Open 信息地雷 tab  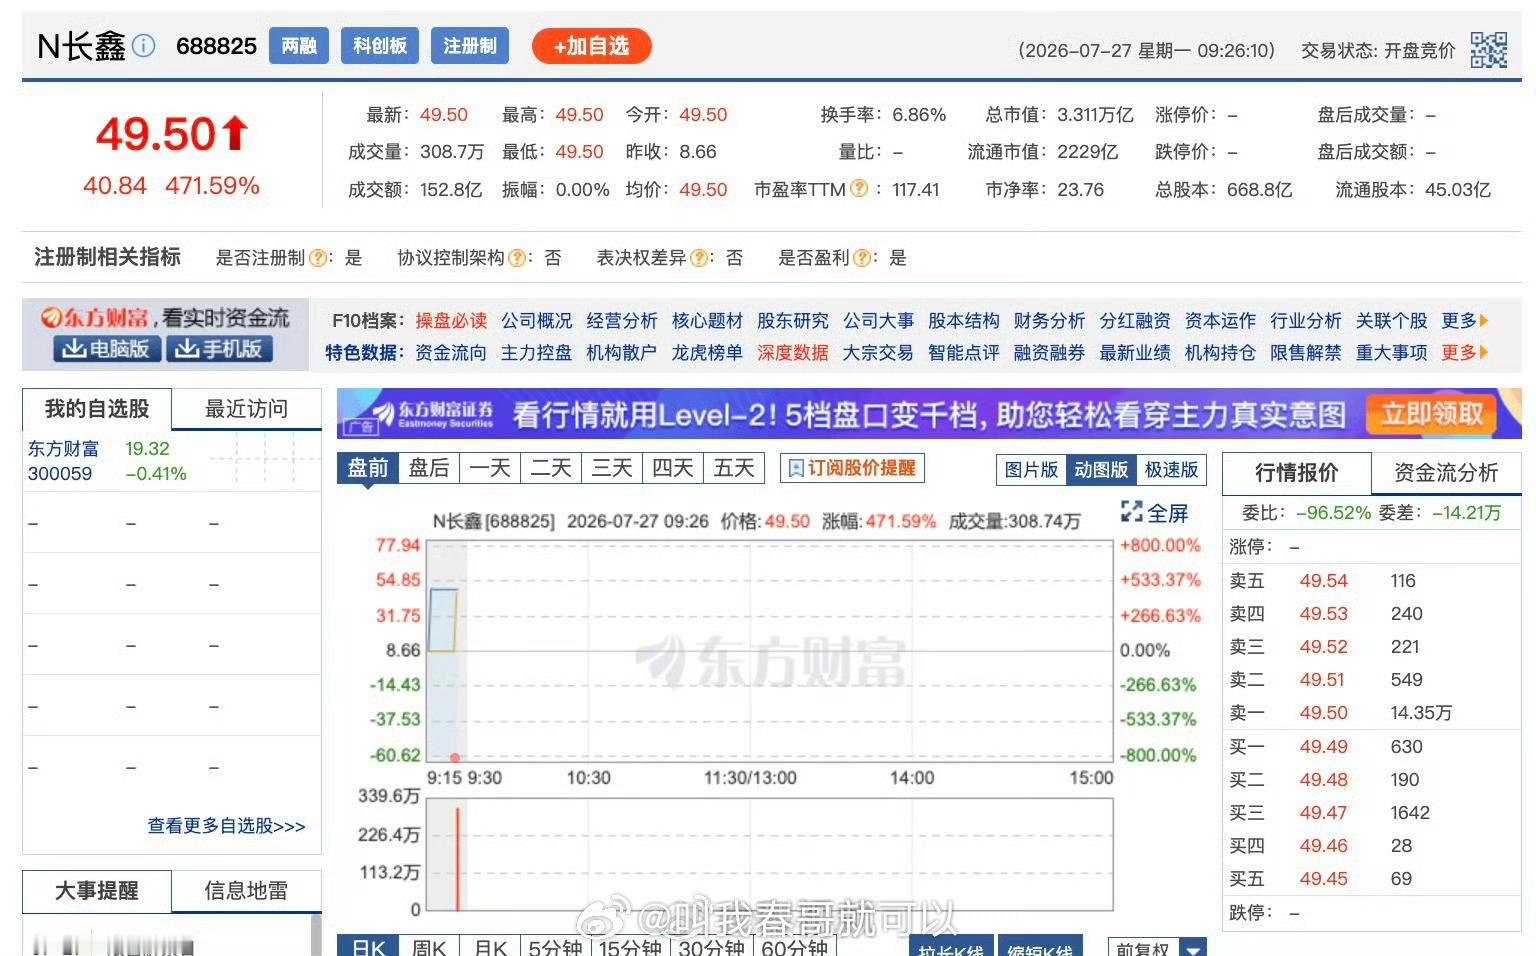(x=246, y=891)
